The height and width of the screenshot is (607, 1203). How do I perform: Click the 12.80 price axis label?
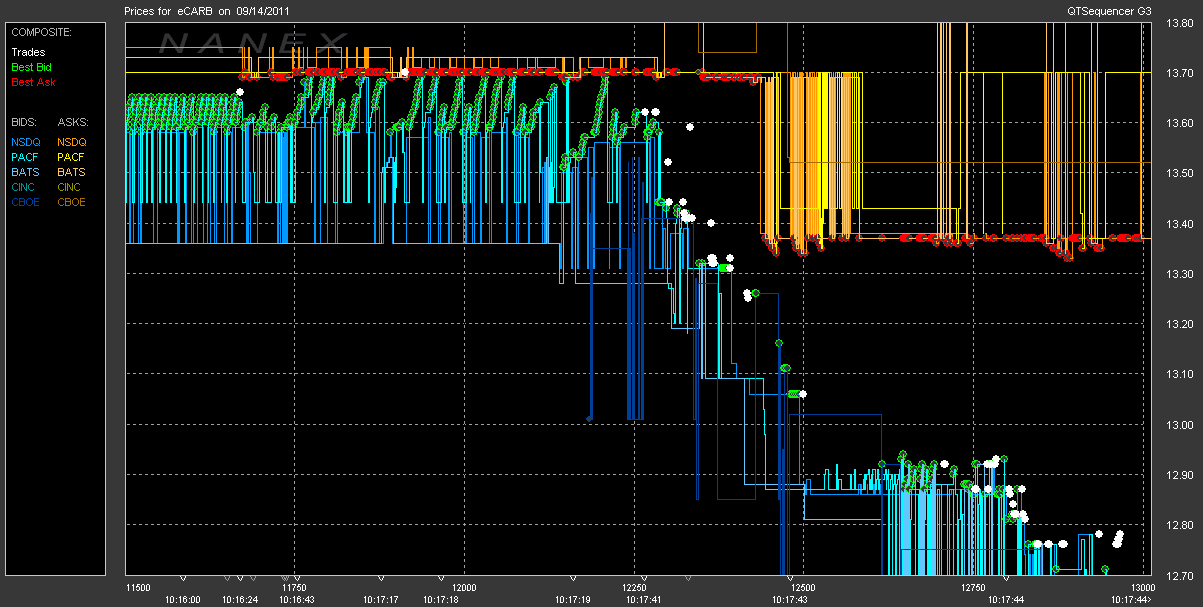click(1180, 525)
